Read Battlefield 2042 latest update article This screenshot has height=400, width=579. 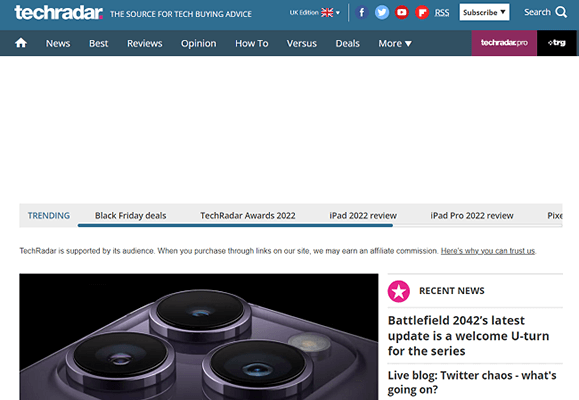tap(468, 335)
